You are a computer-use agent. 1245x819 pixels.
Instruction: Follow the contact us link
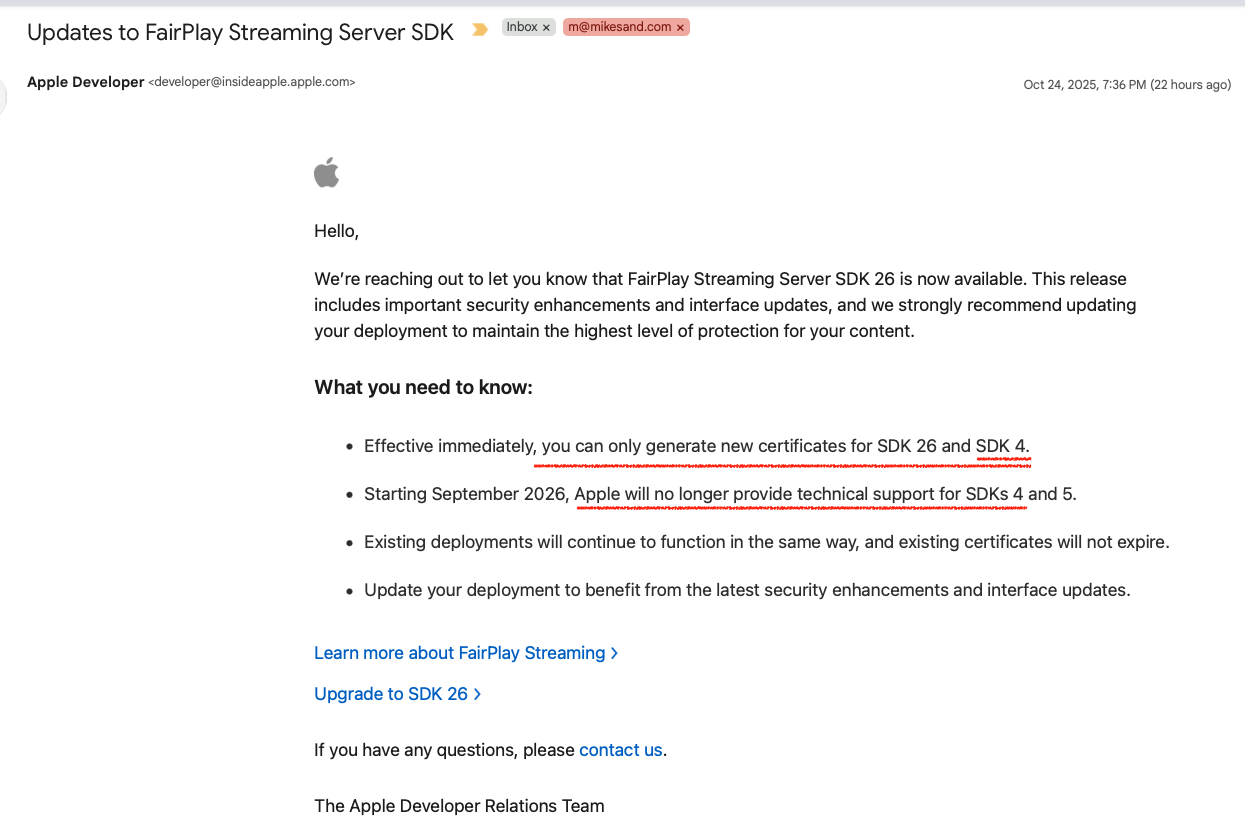[620, 750]
